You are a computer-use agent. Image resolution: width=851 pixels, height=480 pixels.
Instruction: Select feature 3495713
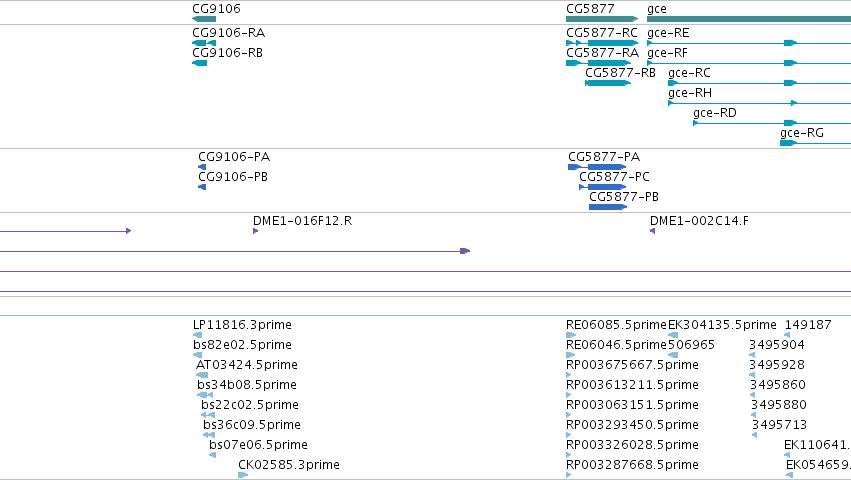point(779,425)
